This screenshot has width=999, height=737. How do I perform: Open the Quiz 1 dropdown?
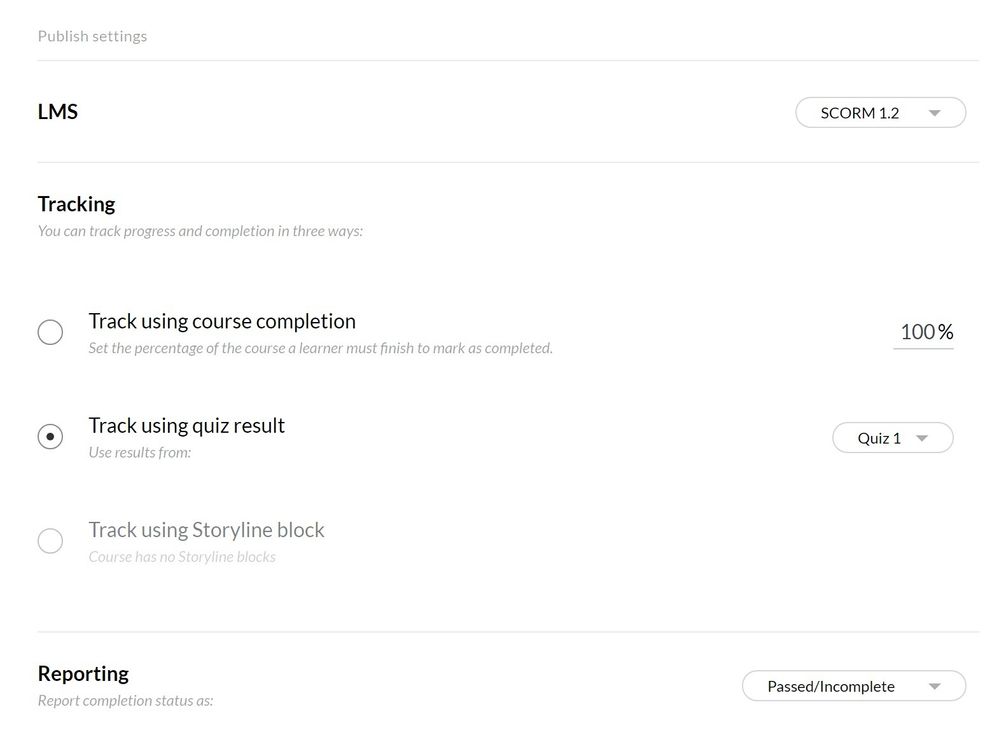click(892, 438)
